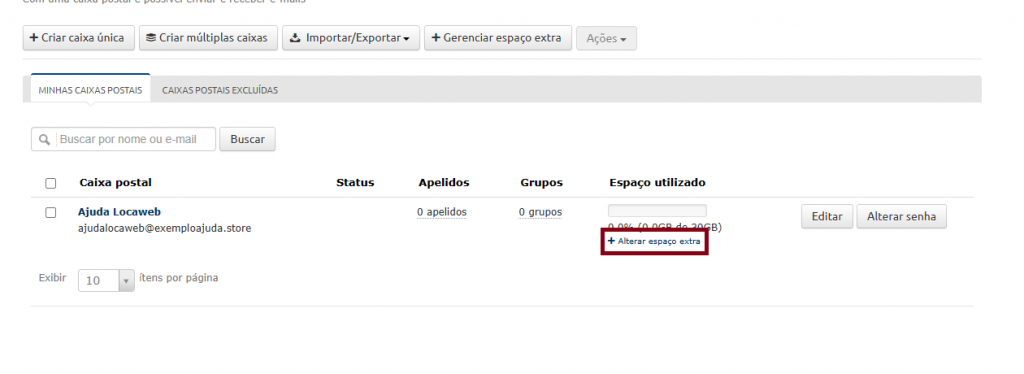This screenshot has width=1024, height=374.
Task: Click the 0 apelidos link
Action: tap(442, 212)
